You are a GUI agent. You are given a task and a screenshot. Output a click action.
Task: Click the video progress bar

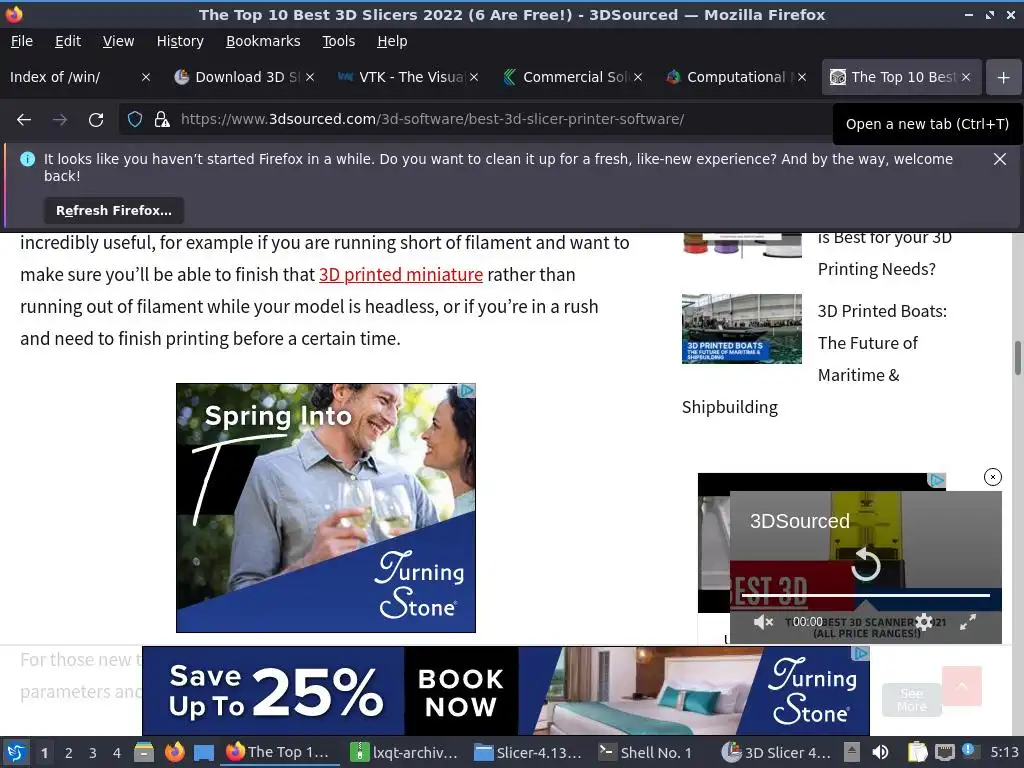[x=866, y=596]
